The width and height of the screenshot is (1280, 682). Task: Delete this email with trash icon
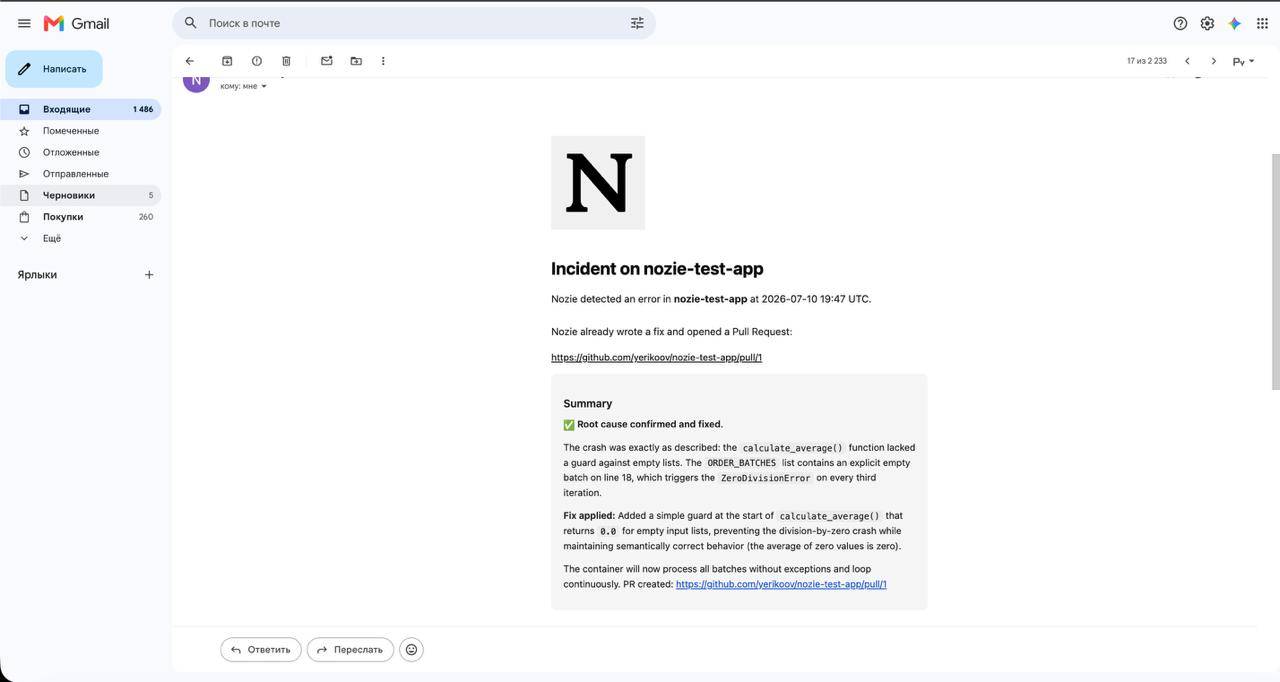286,61
